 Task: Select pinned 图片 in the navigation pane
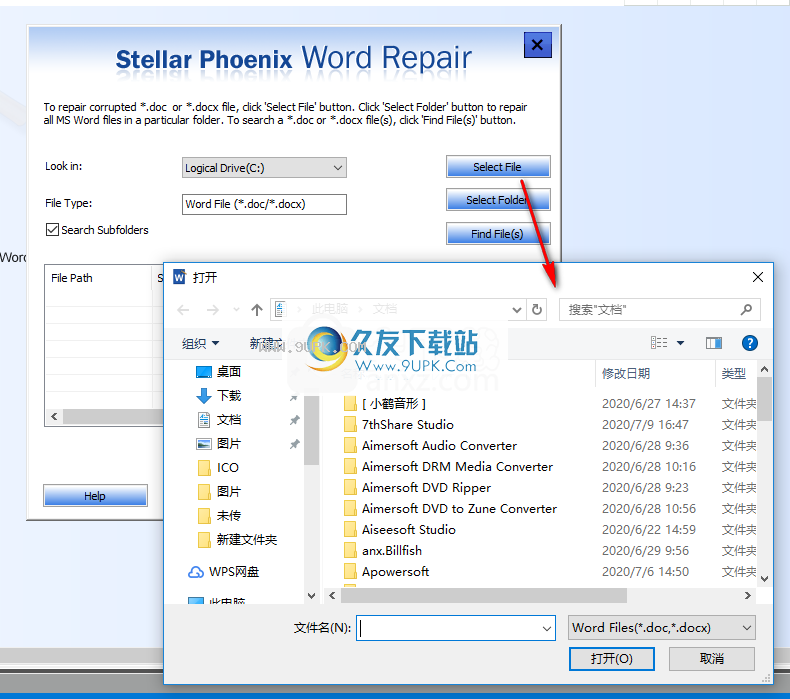click(229, 443)
